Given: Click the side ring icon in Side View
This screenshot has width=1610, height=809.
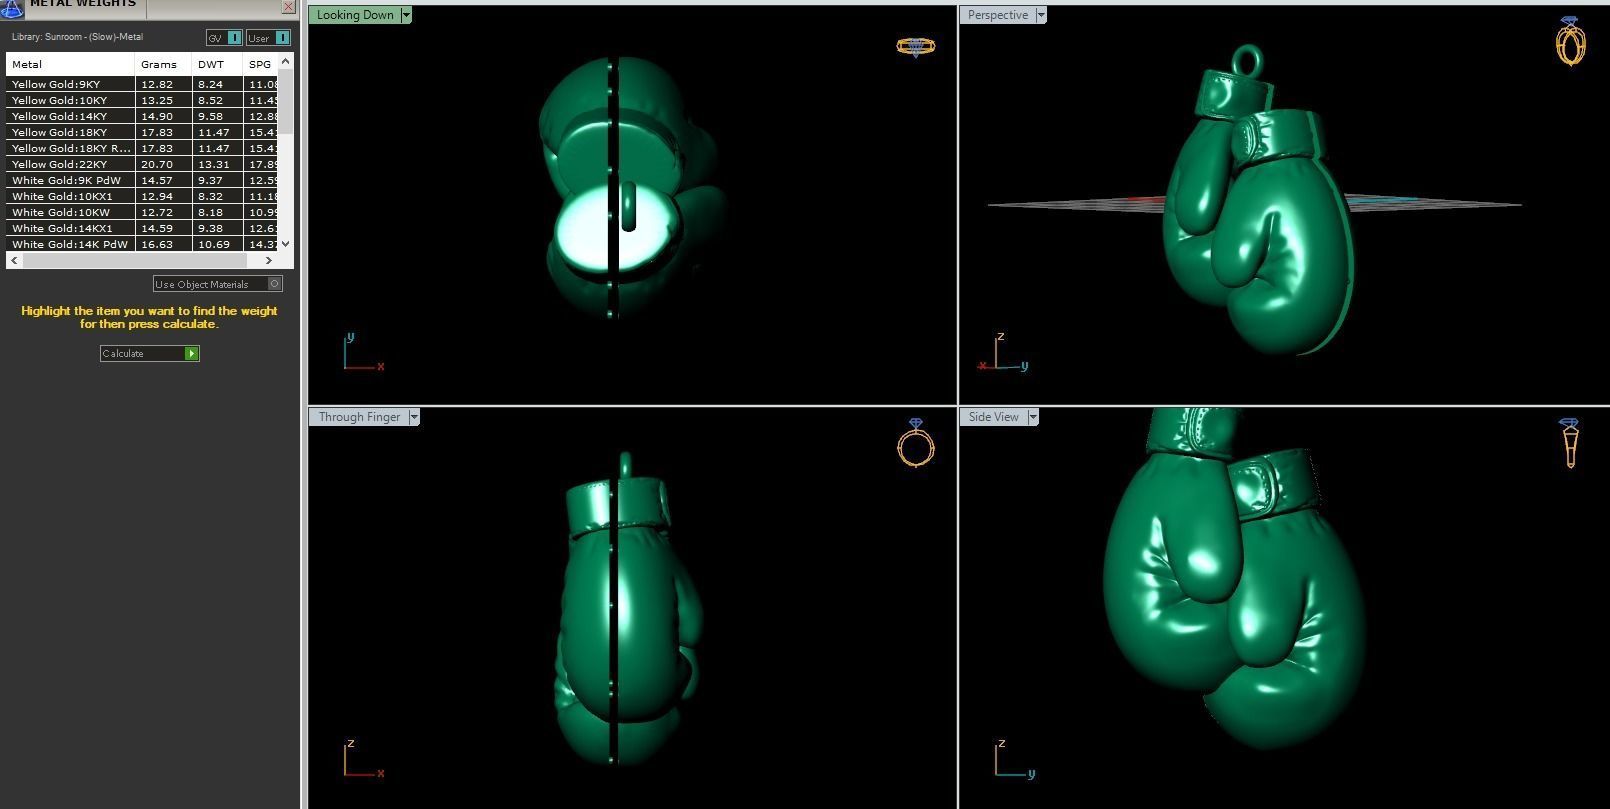Looking at the screenshot, I should tap(1570, 443).
